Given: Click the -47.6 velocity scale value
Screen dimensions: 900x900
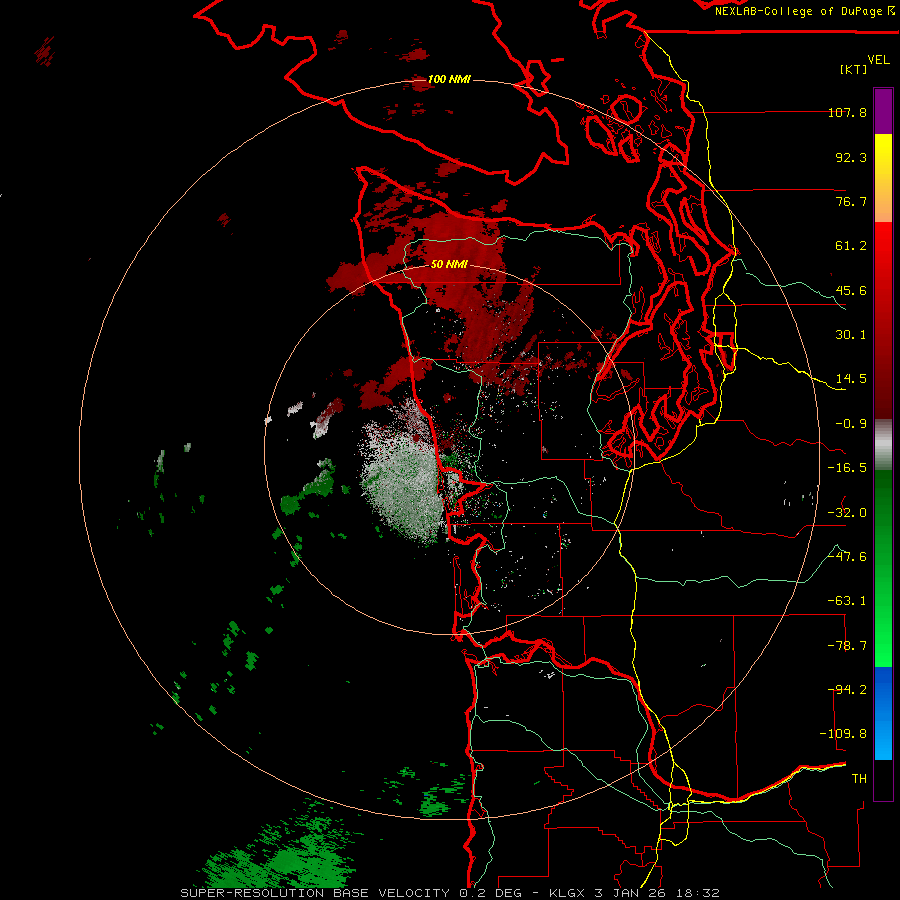Looking at the screenshot, I should (x=847, y=557).
